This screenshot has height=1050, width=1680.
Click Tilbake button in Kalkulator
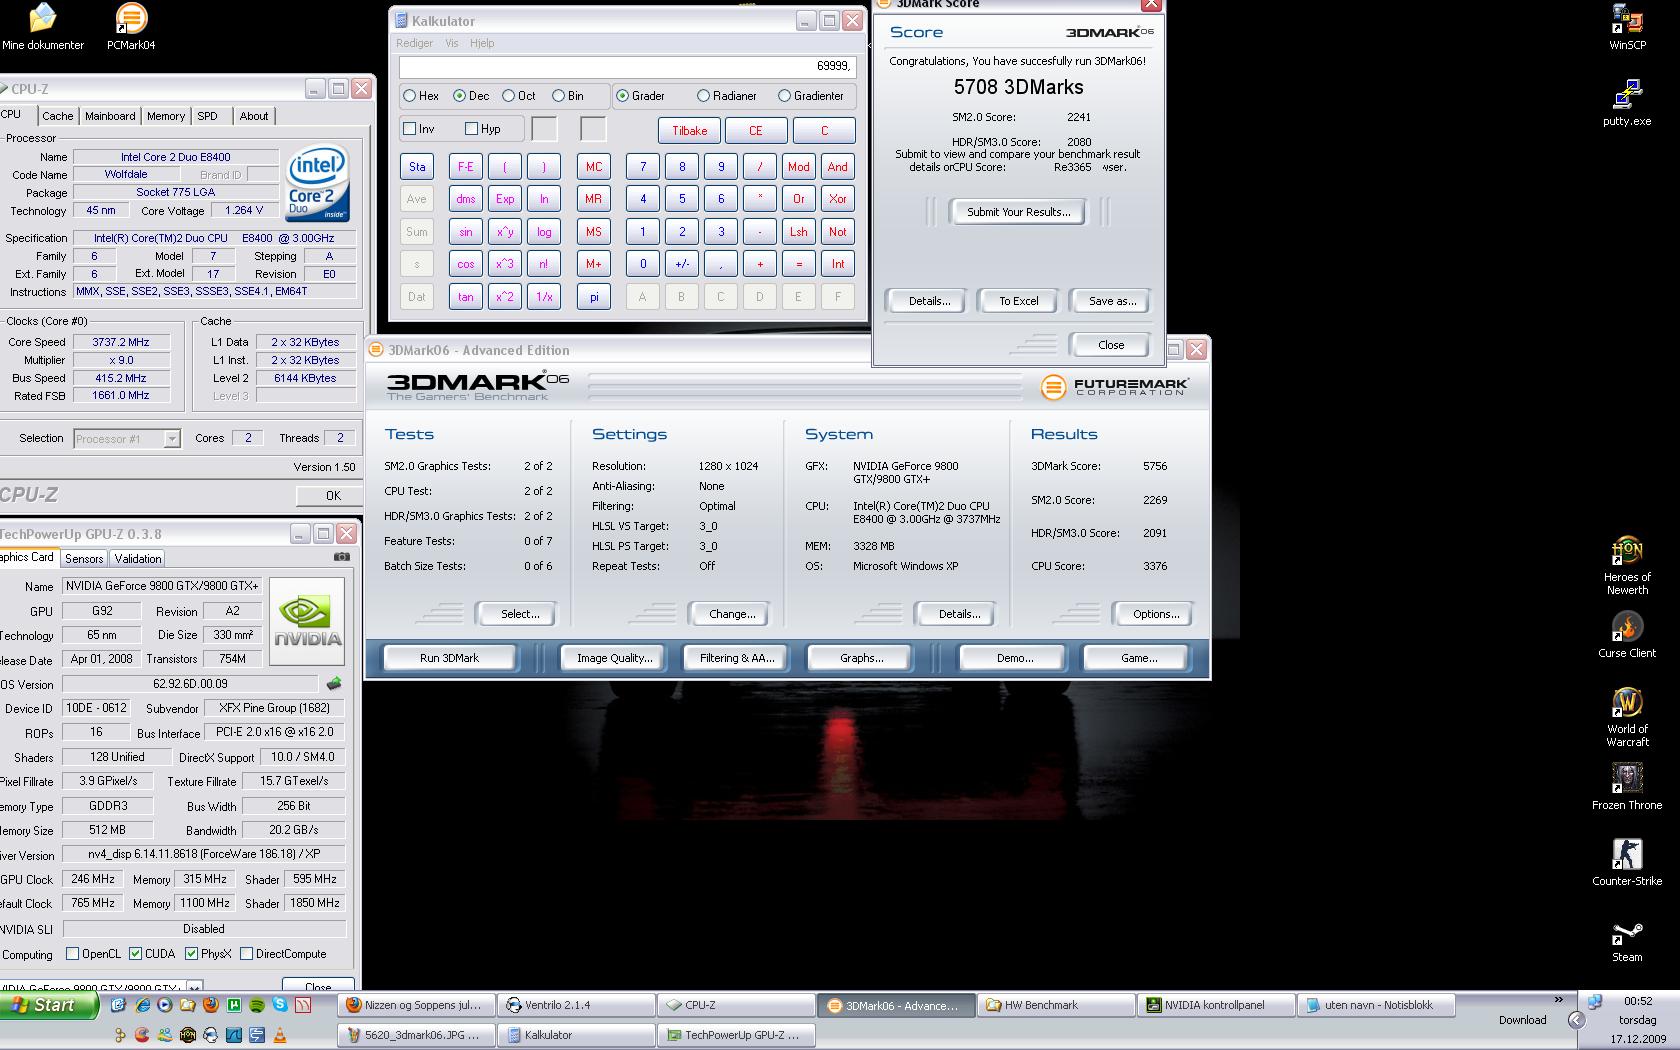pos(689,131)
